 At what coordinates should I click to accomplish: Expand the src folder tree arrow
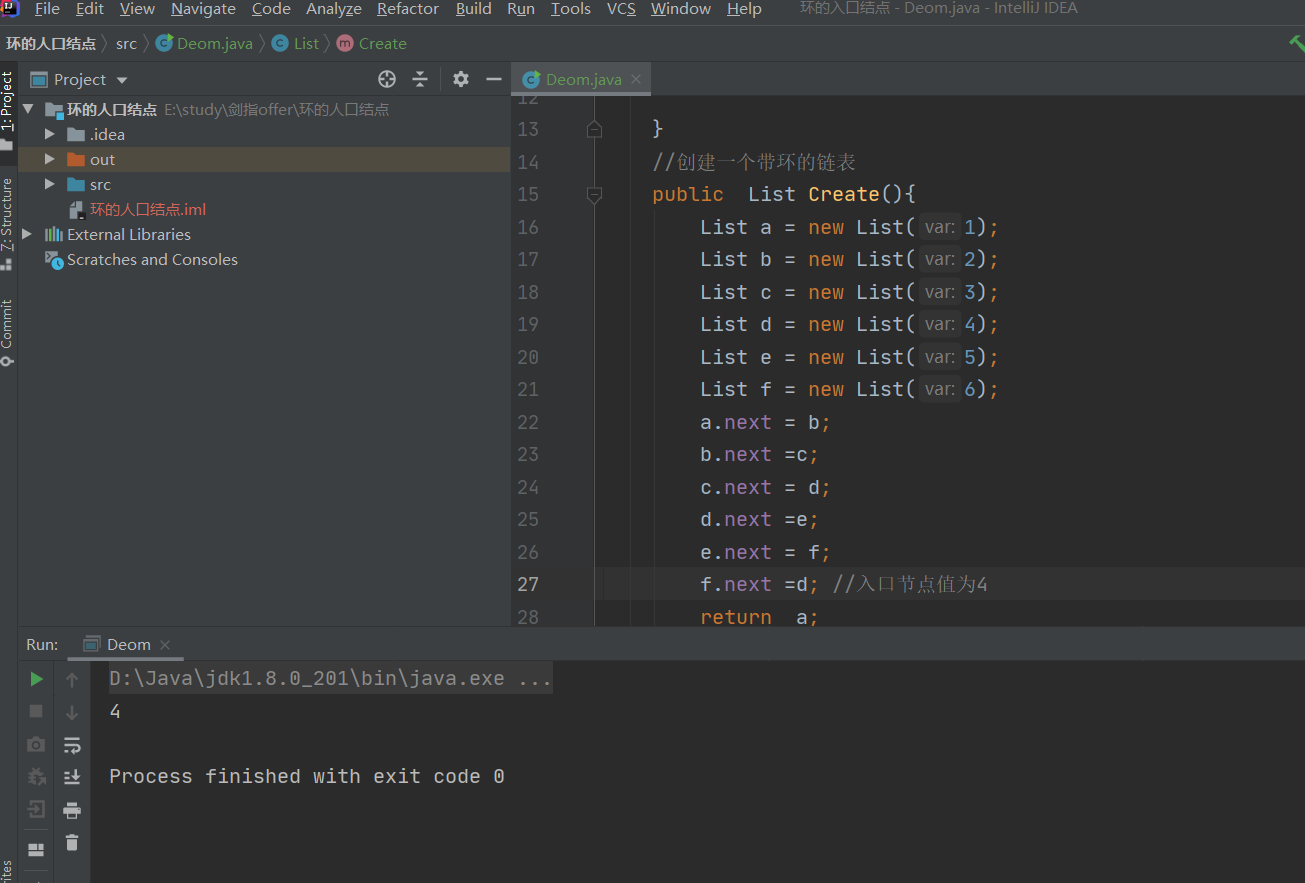pyautogui.click(x=50, y=184)
